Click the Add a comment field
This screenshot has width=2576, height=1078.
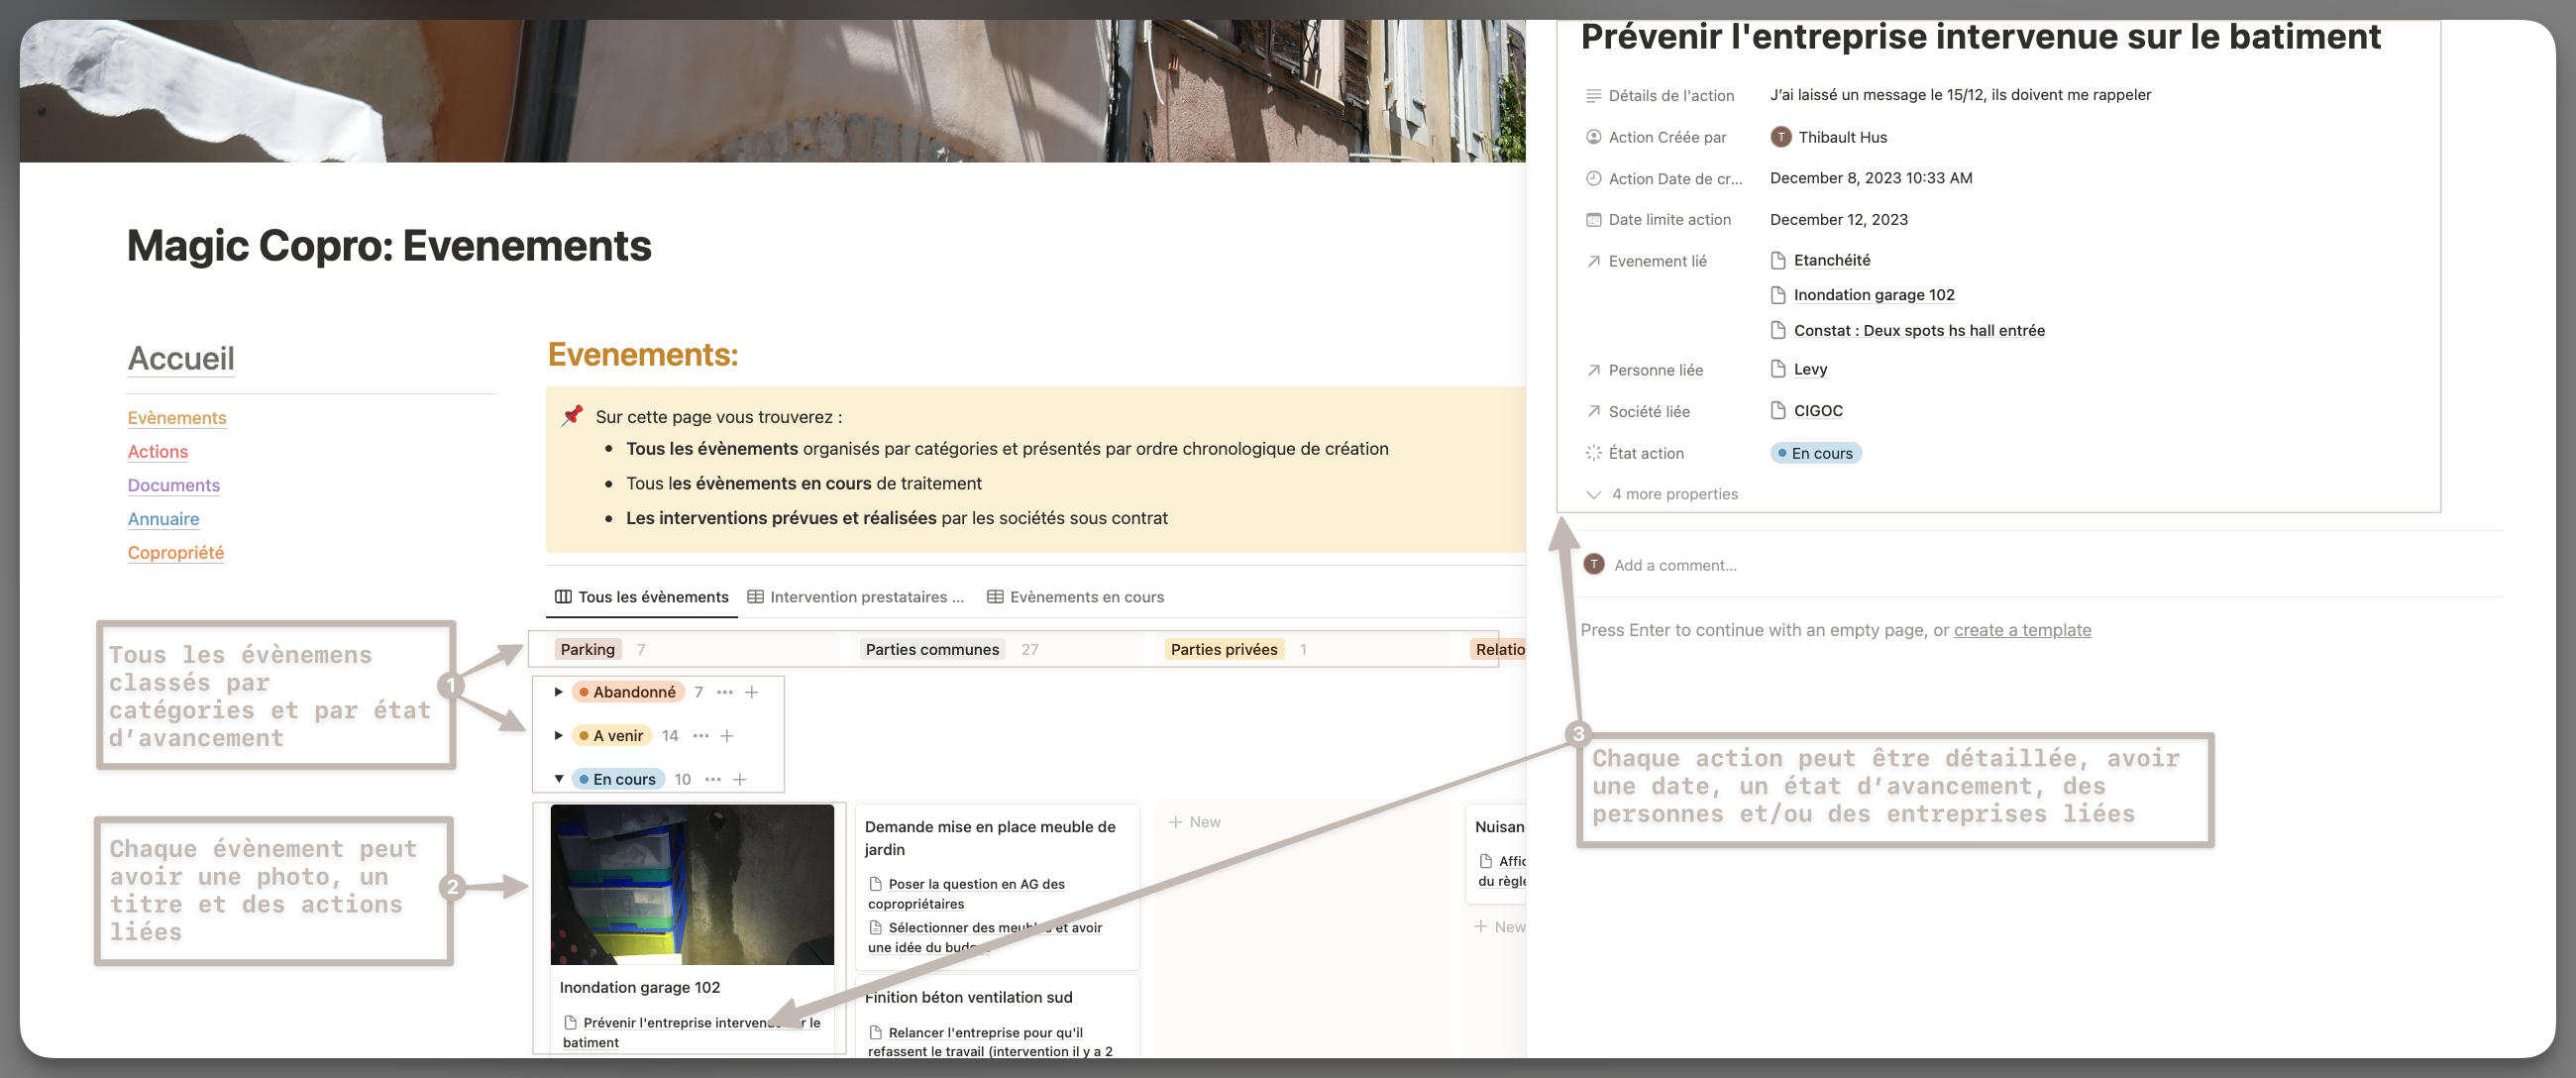[1675, 565]
